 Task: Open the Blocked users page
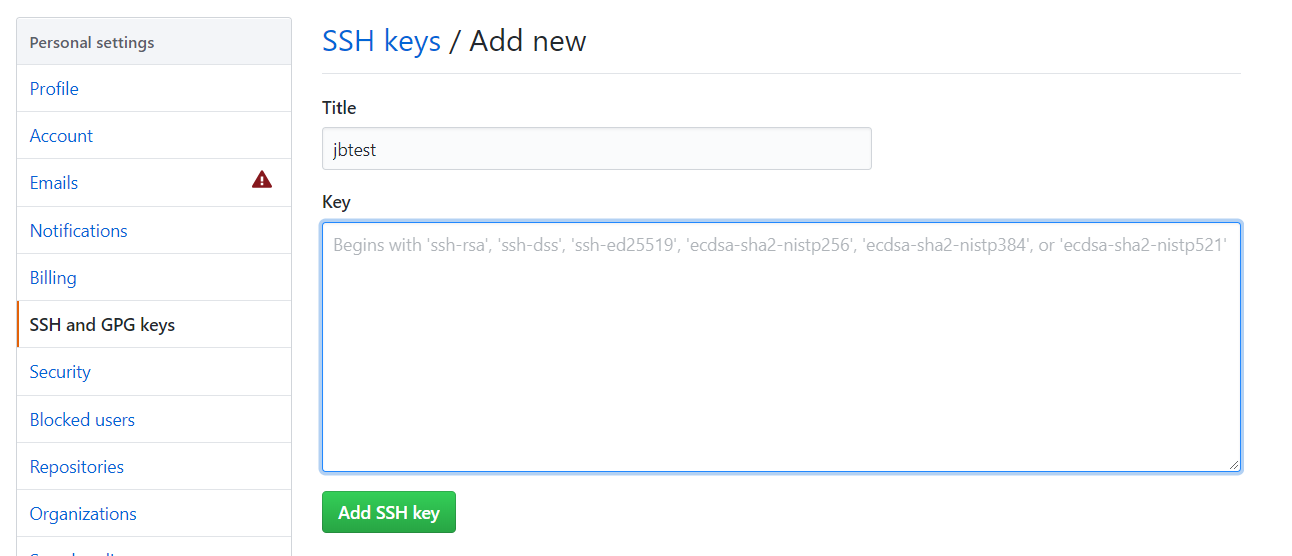coord(82,420)
